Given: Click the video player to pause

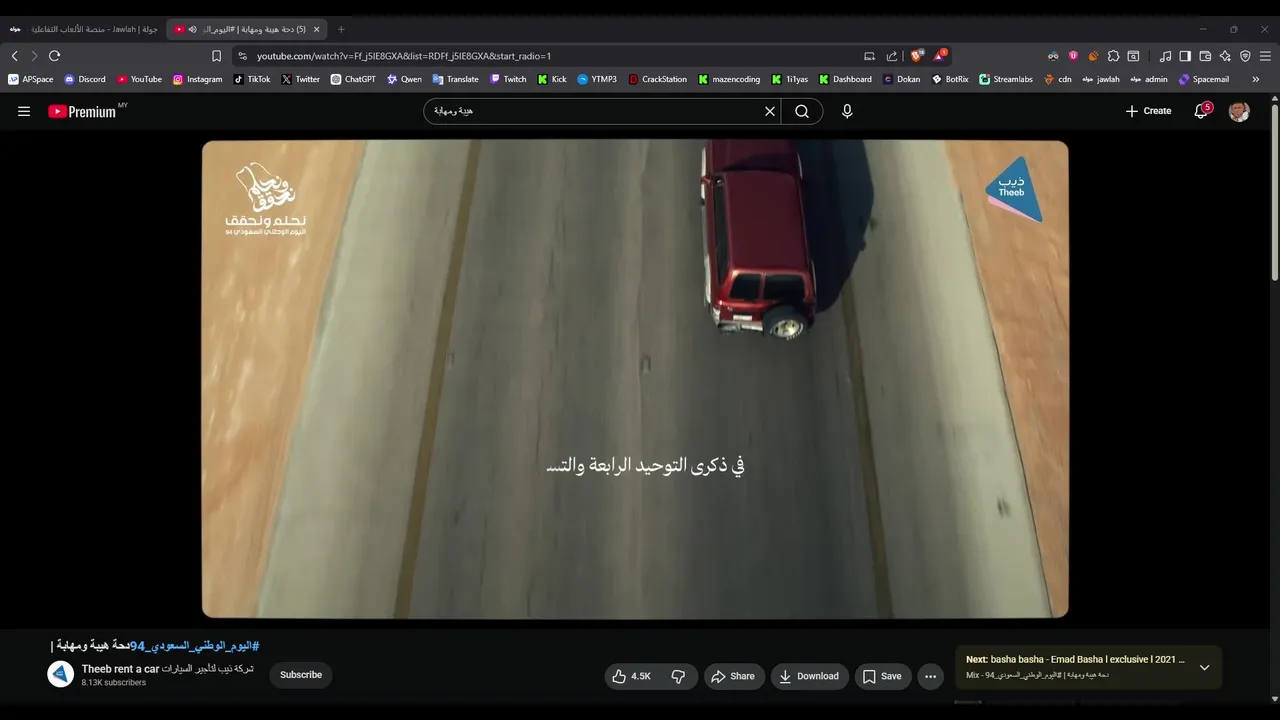Looking at the screenshot, I should click(635, 379).
